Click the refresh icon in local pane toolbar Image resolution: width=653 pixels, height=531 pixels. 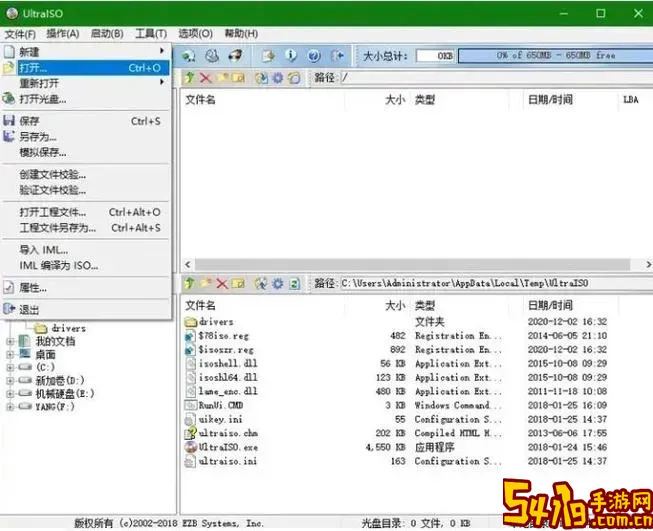pyautogui.click(x=294, y=284)
